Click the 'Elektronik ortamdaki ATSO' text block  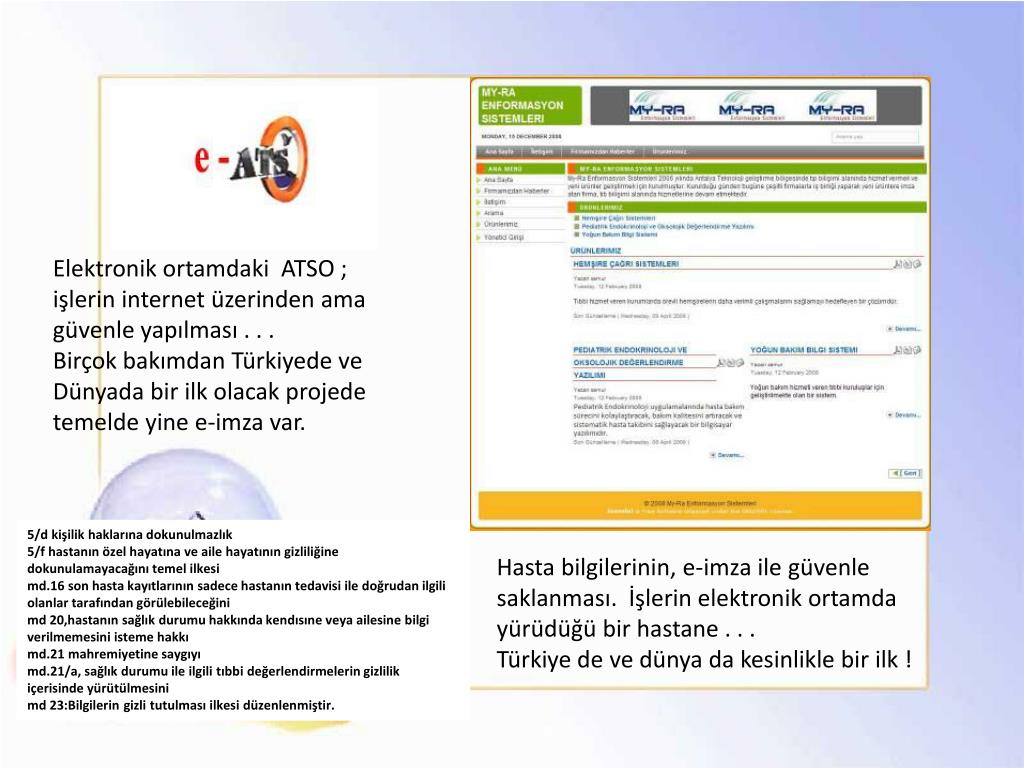(209, 345)
